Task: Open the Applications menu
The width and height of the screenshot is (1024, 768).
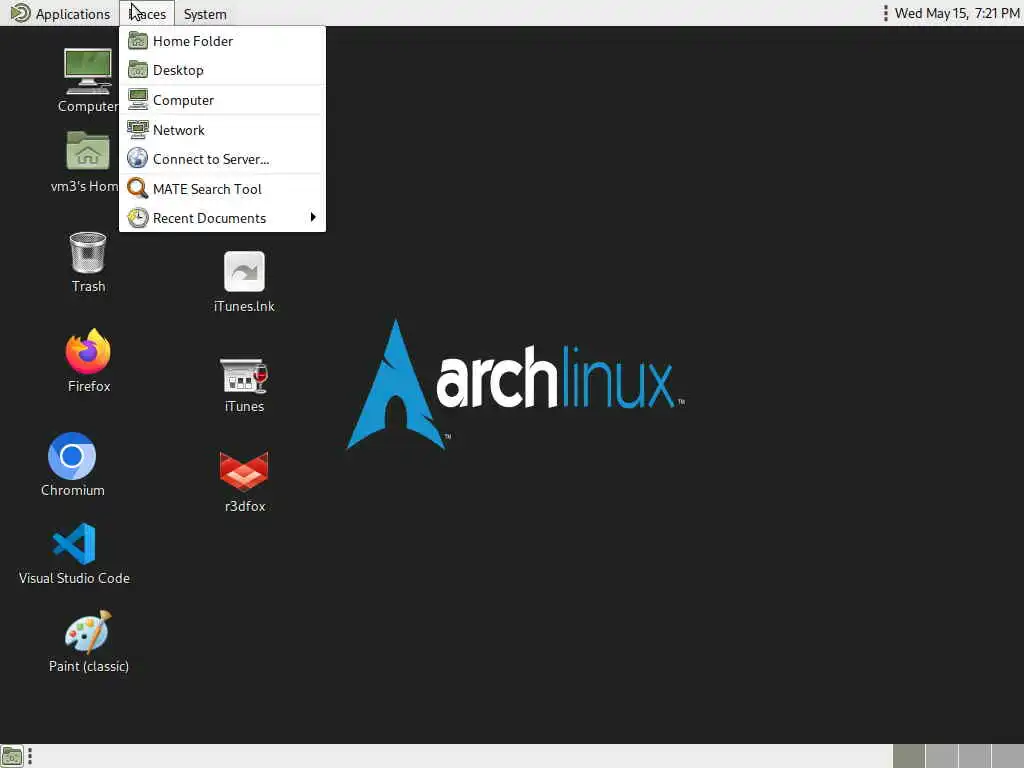Action: 60,14
